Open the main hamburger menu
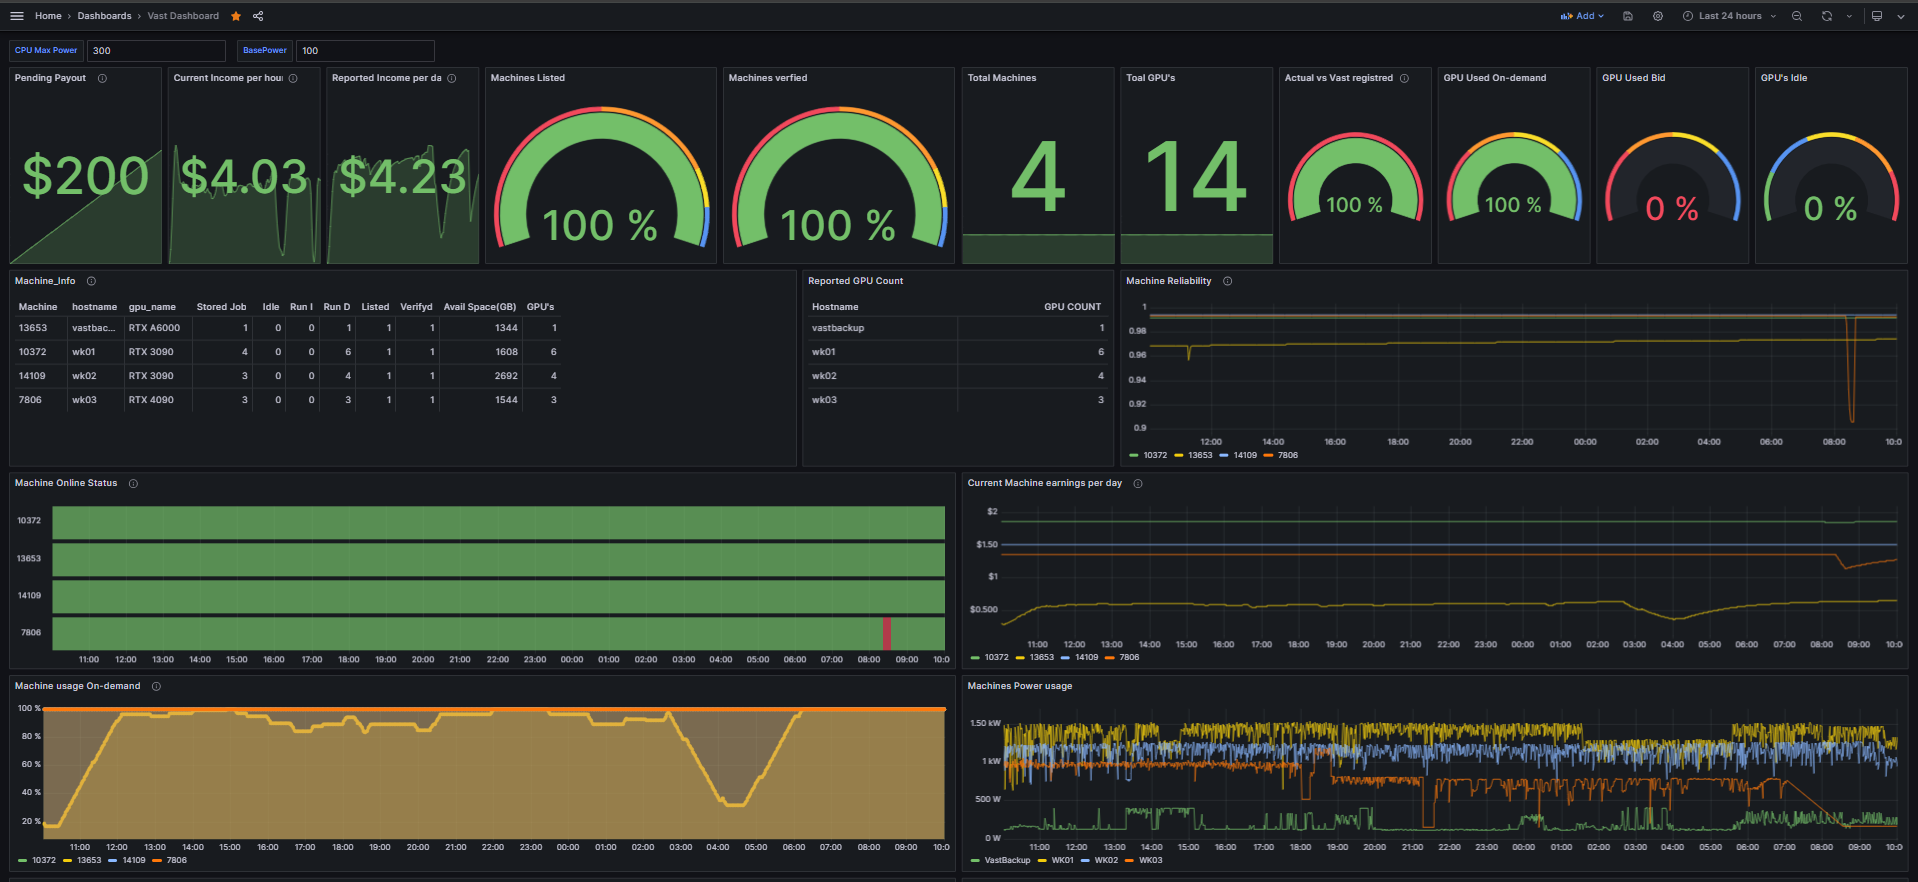1918x882 pixels. pos(17,16)
